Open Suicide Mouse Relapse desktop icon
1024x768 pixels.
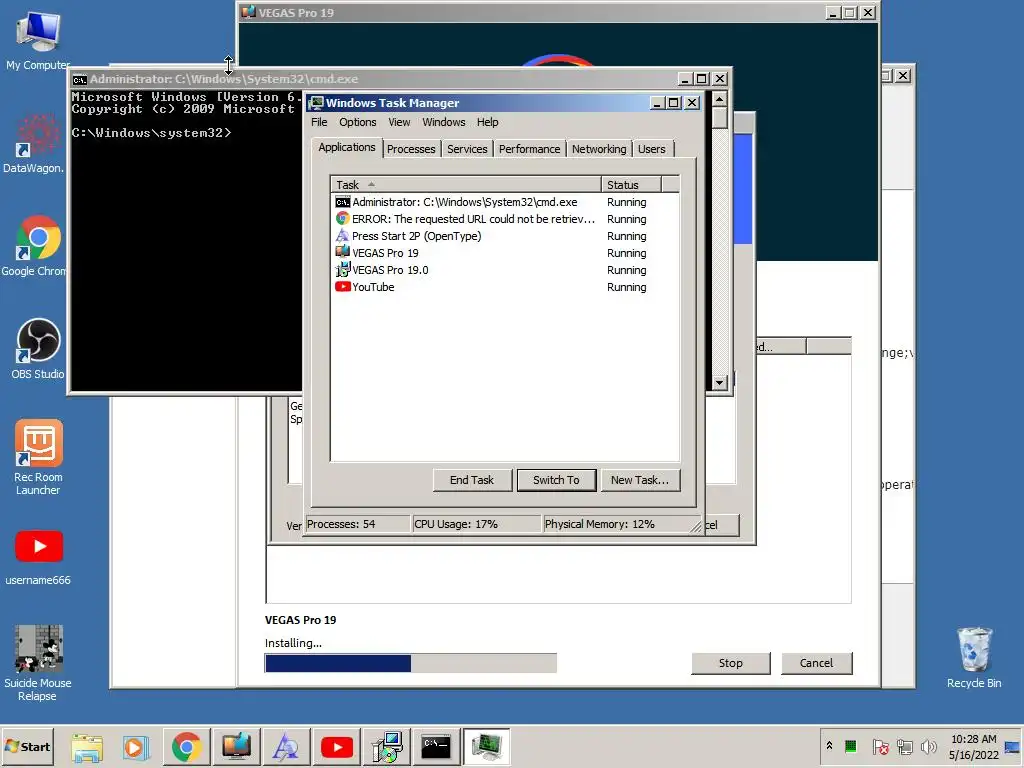click(38, 662)
